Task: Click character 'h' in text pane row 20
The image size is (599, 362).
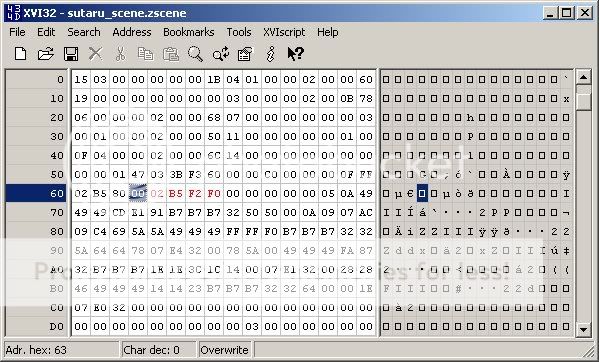Action: [470, 118]
